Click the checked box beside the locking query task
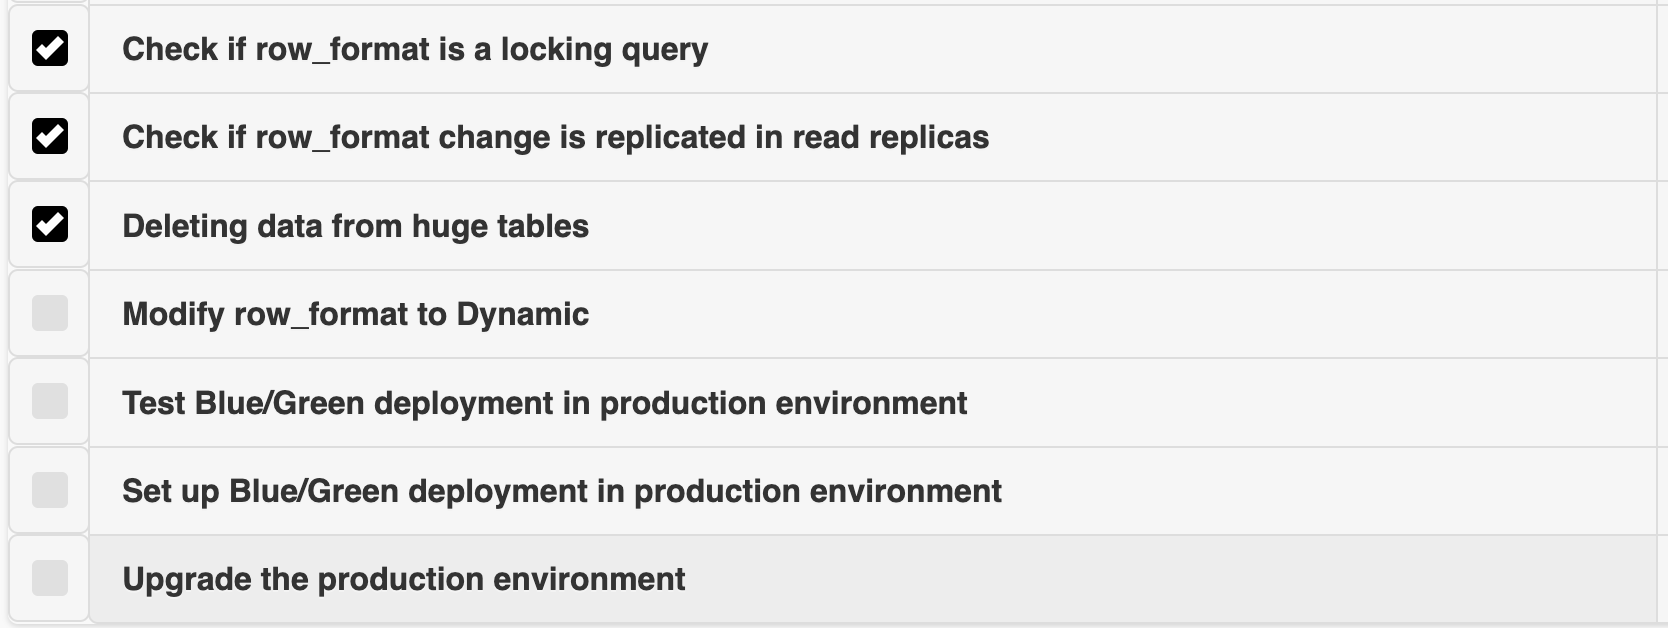The height and width of the screenshot is (628, 1668). click(x=50, y=48)
